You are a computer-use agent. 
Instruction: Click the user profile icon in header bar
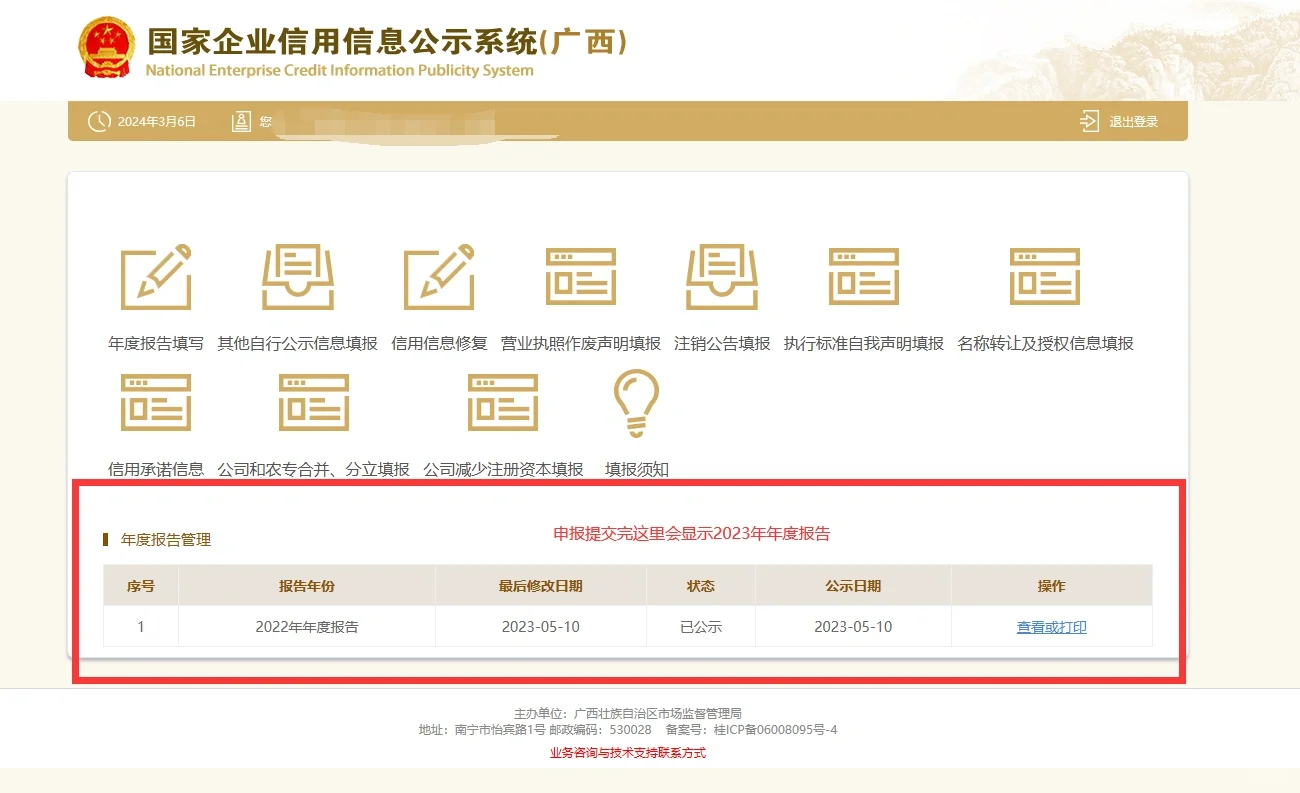pyautogui.click(x=241, y=122)
